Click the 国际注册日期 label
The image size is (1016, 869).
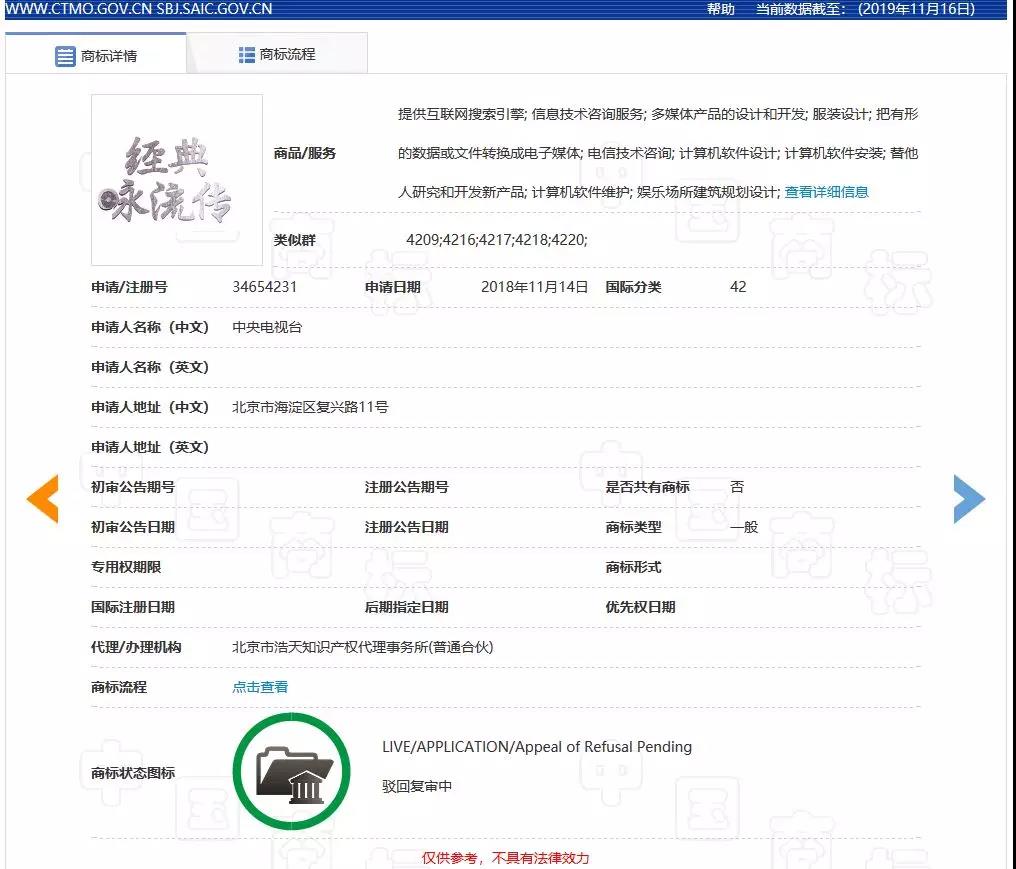click(x=133, y=607)
